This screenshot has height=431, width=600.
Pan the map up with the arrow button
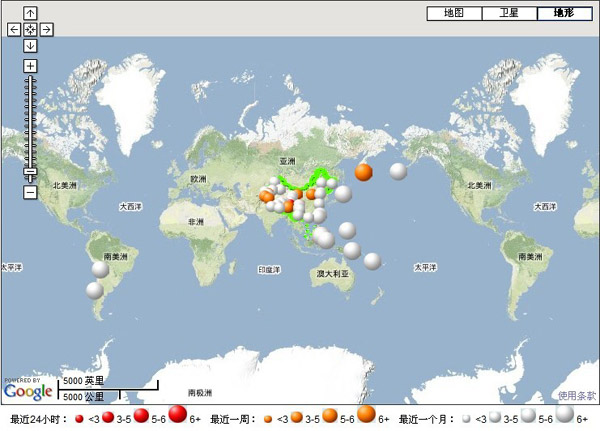coord(30,13)
